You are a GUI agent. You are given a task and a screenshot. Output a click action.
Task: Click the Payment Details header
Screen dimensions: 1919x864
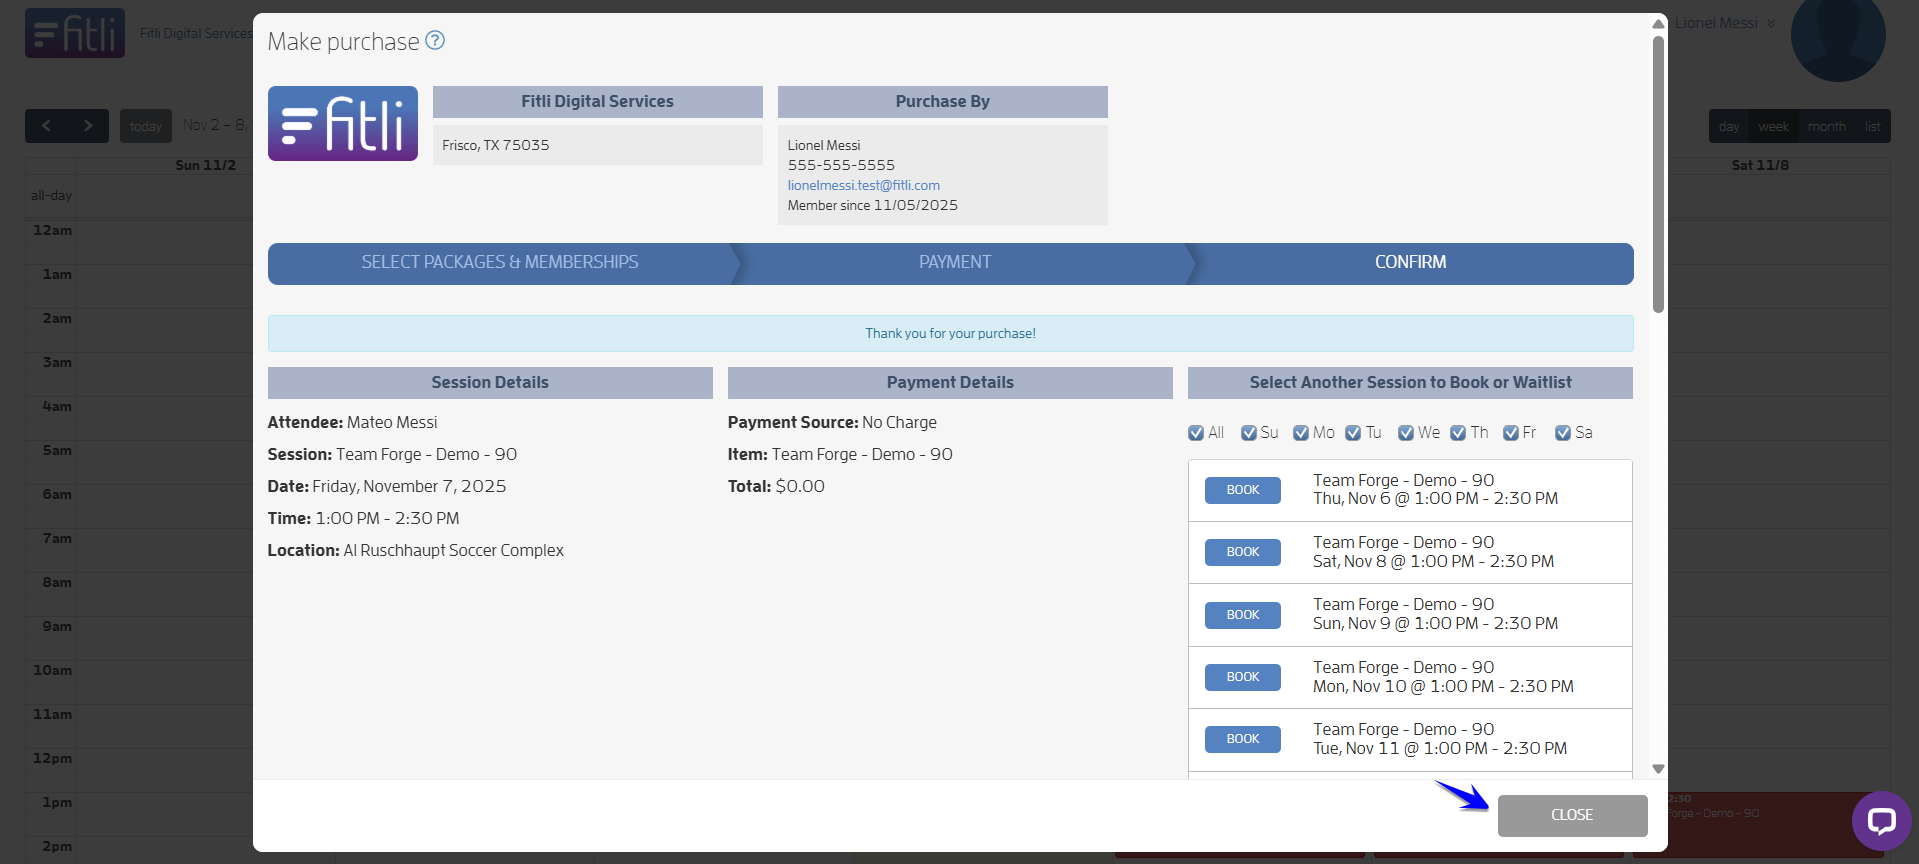[x=950, y=383]
